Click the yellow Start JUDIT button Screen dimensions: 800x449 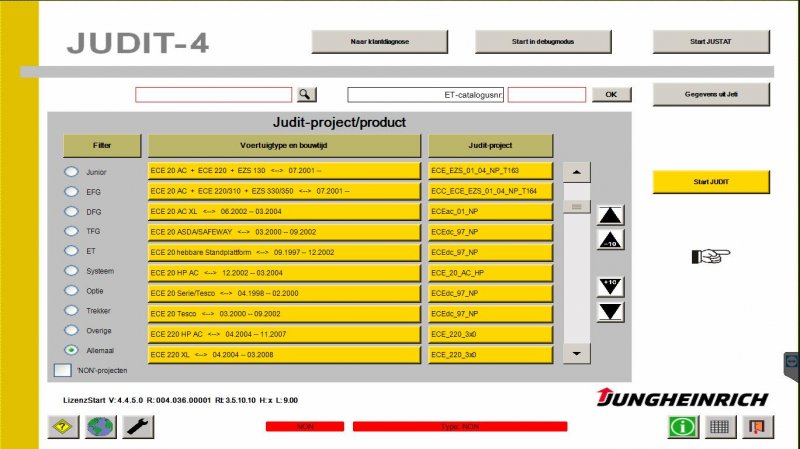point(711,182)
